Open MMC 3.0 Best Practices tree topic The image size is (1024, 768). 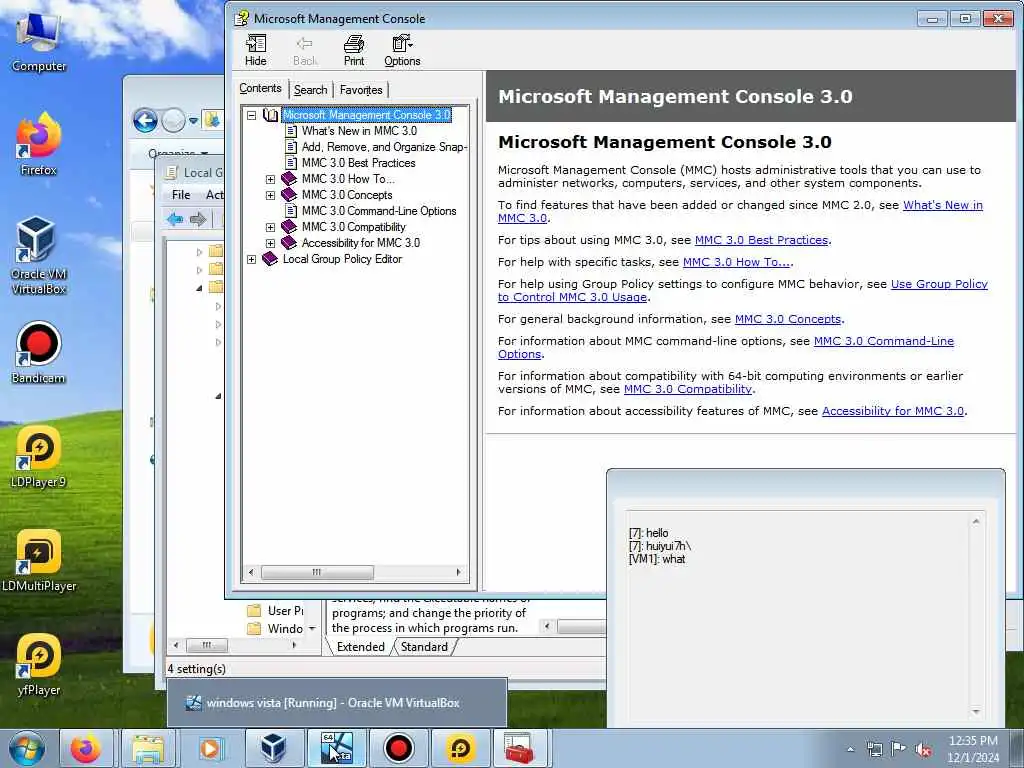[x=359, y=163]
